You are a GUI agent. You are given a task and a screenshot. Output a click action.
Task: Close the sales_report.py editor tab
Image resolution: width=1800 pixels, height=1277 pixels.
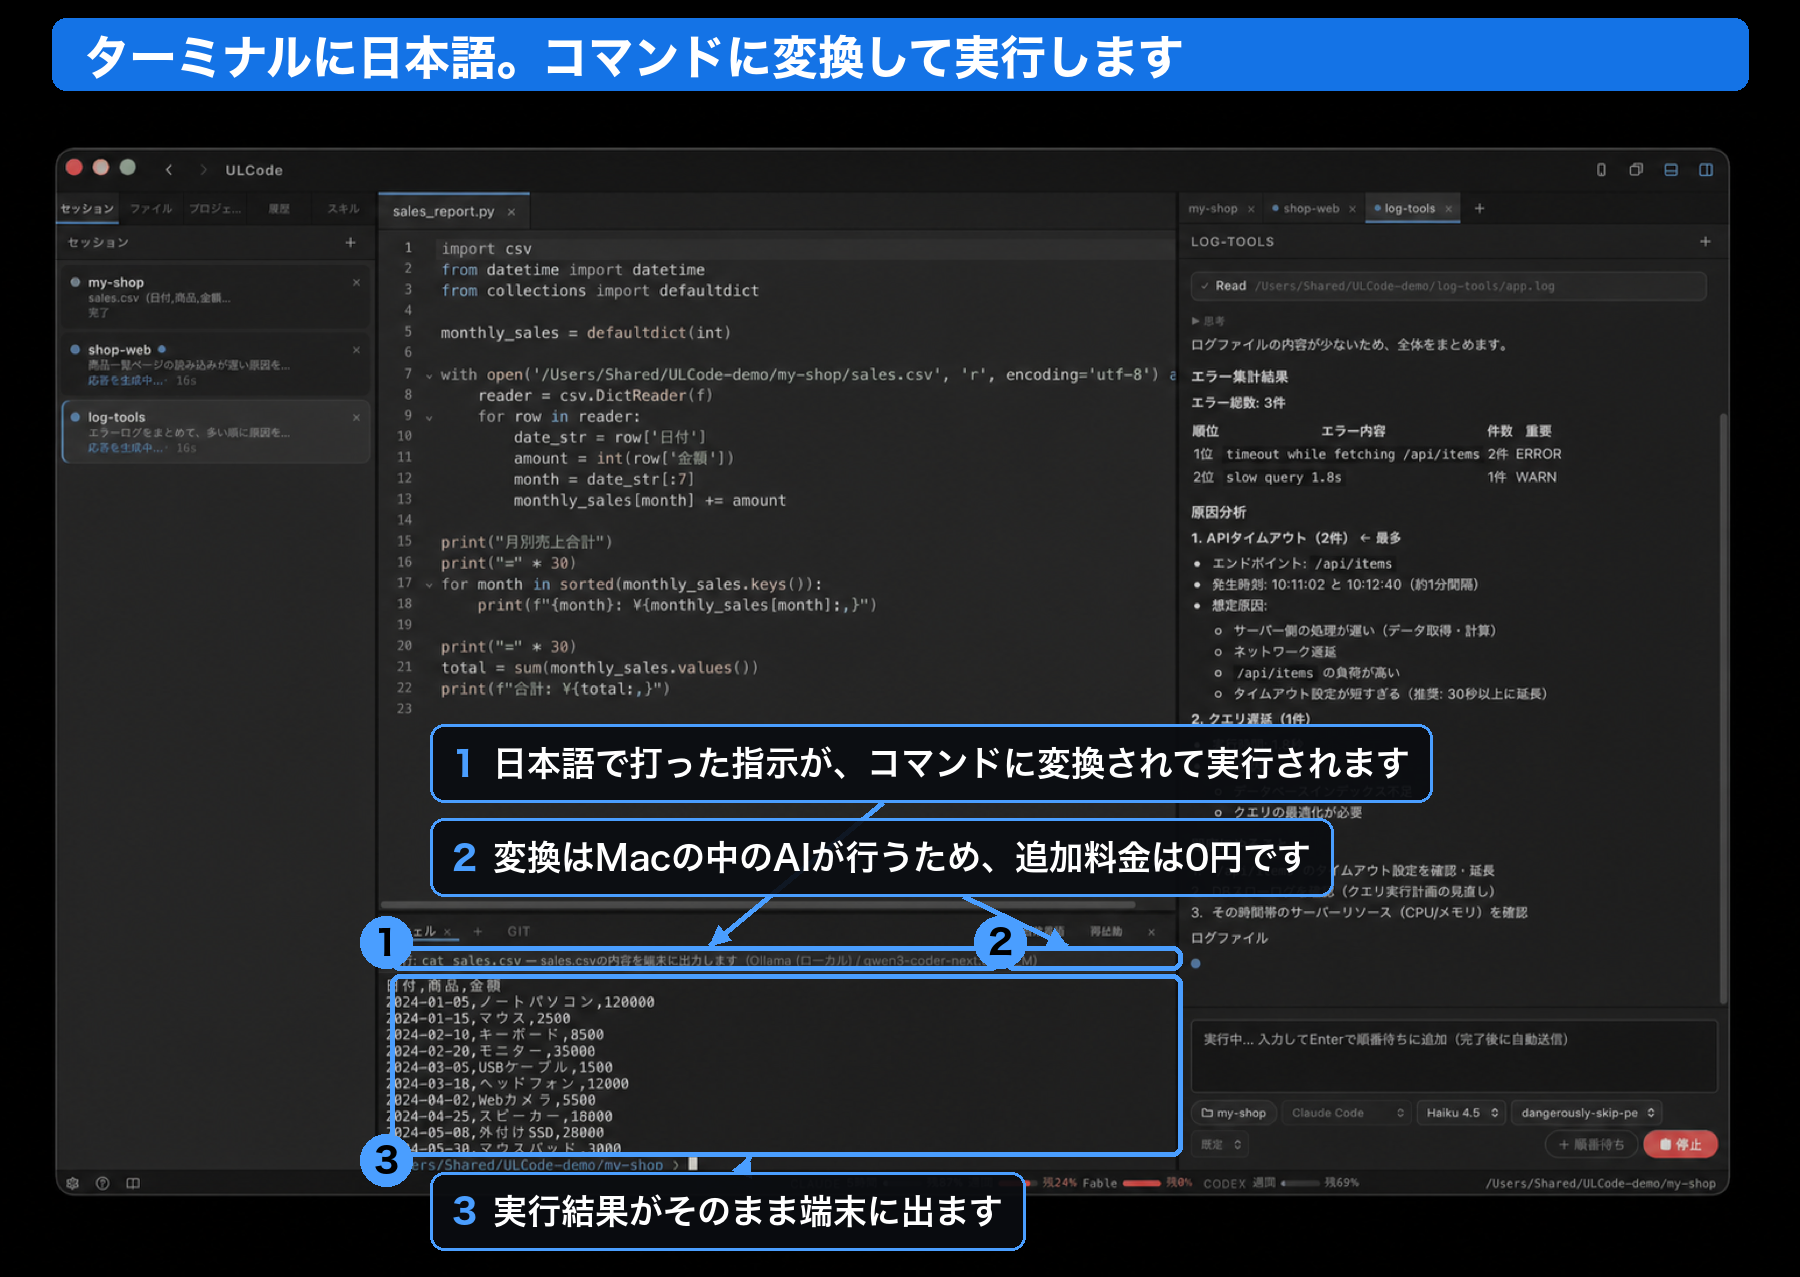pyautogui.click(x=511, y=212)
